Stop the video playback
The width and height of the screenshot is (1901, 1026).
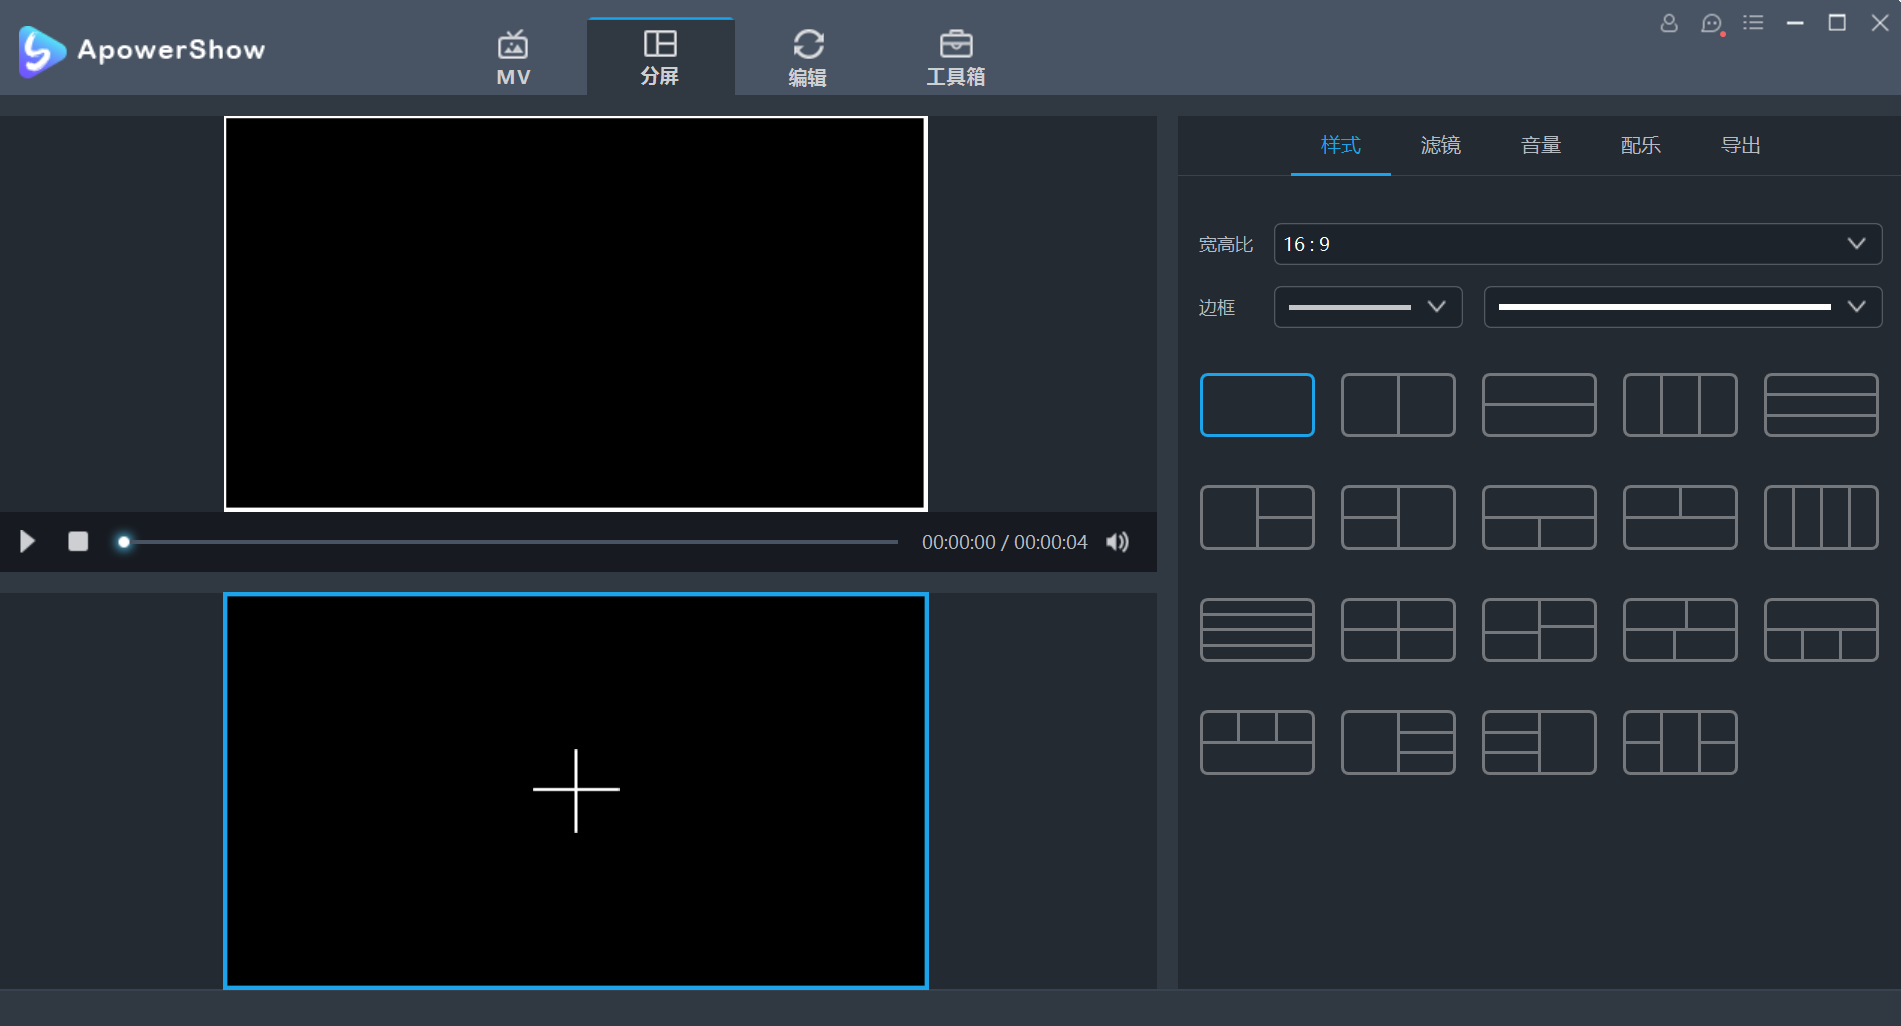[x=78, y=542]
